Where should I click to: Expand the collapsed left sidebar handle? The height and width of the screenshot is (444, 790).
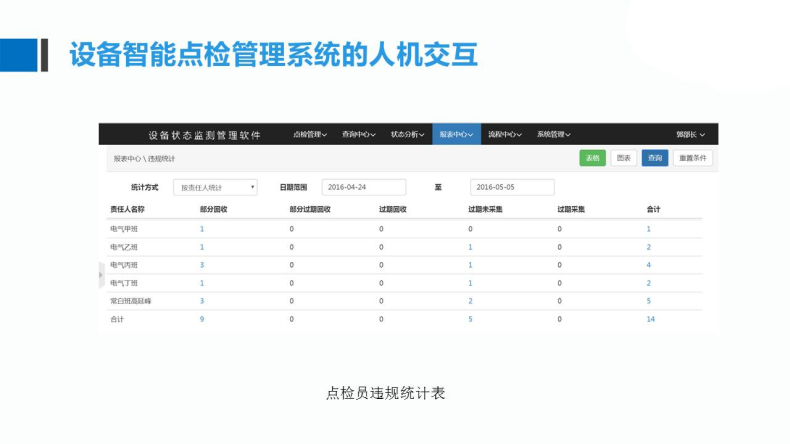[x=100, y=273]
